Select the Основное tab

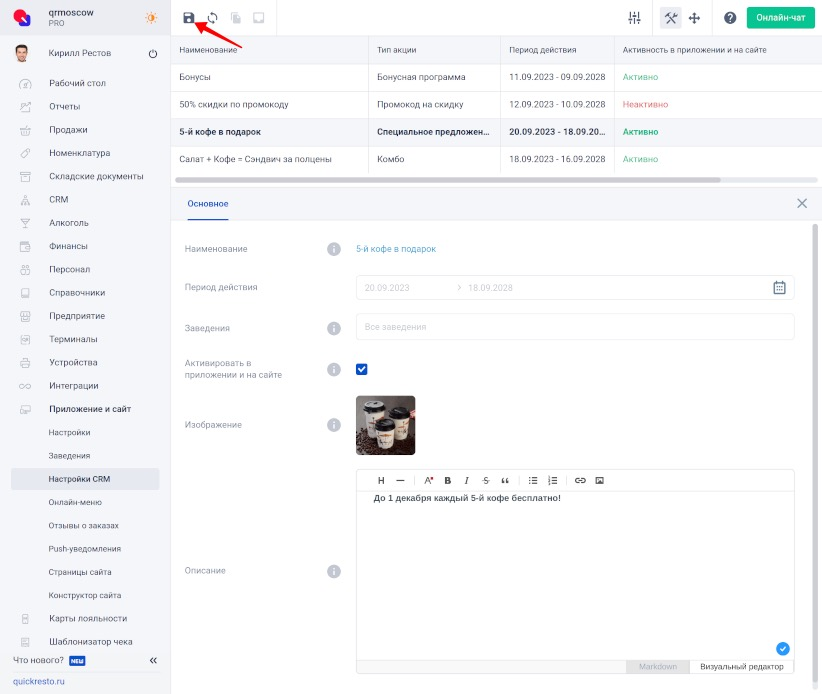[x=208, y=204]
